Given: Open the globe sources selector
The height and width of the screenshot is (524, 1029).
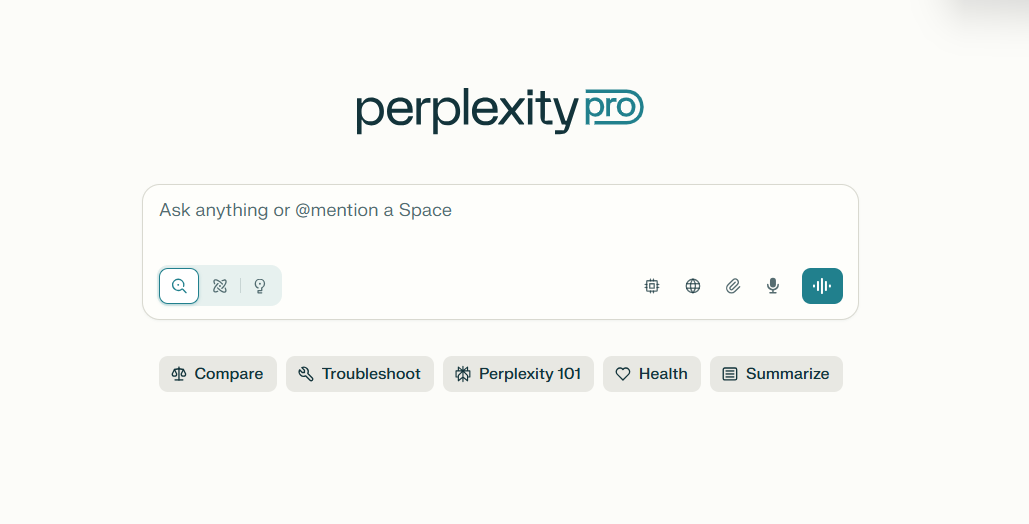Looking at the screenshot, I should pos(693,286).
